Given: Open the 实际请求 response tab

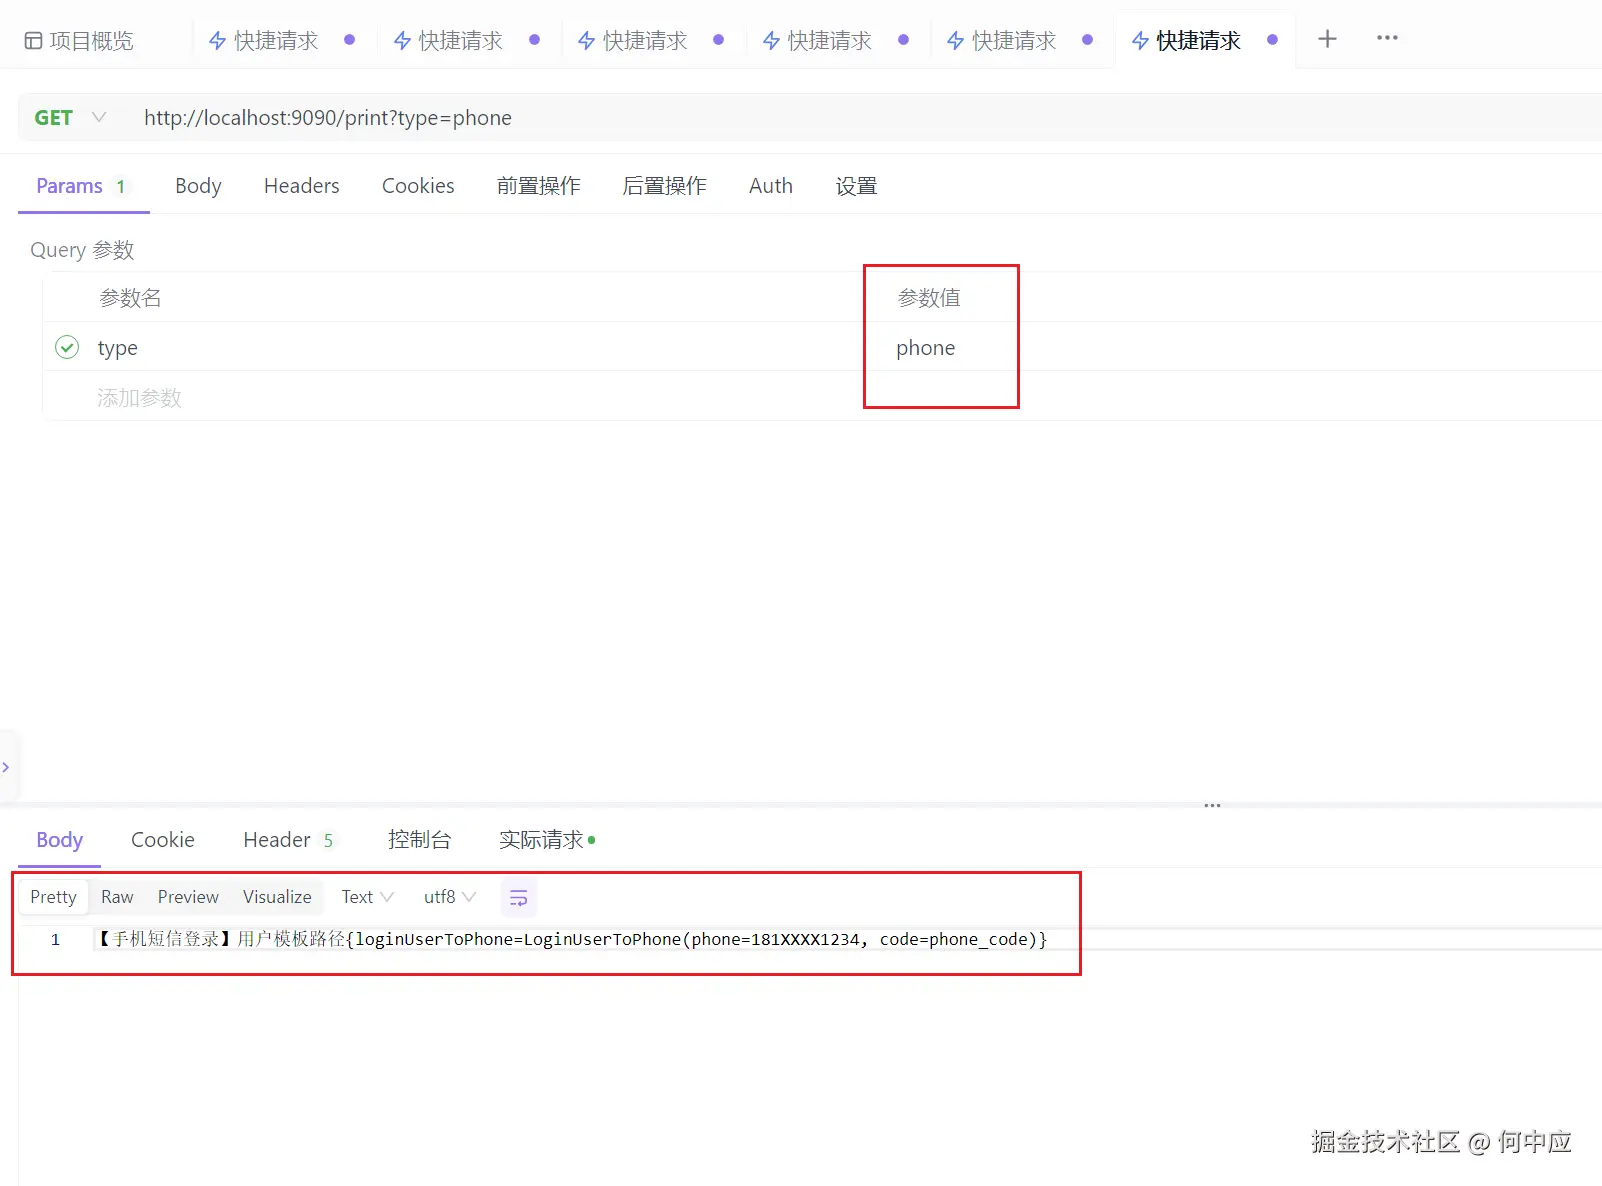Looking at the screenshot, I should [541, 840].
